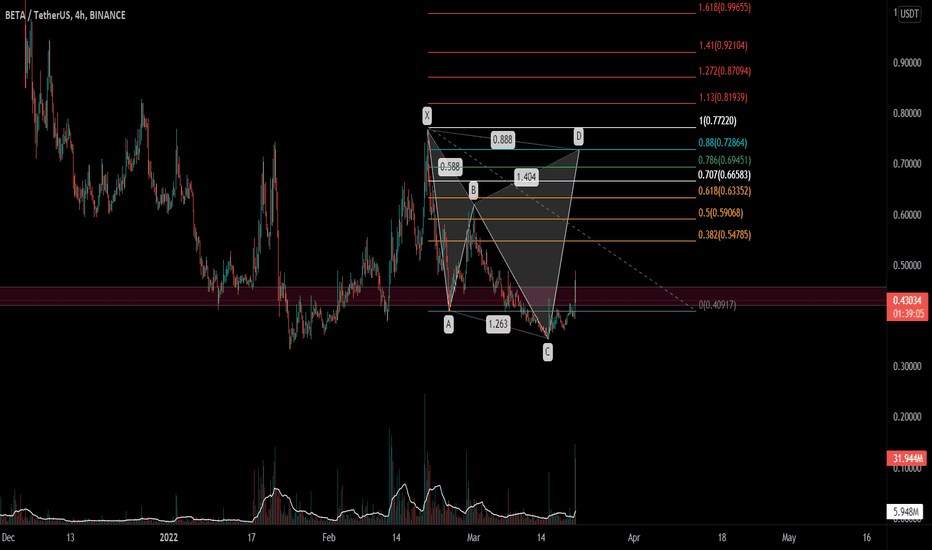Click the 0.90000 price axis label
Viewport: 932px width, 550px height.
pyautogui.click(x=907, y=63)
